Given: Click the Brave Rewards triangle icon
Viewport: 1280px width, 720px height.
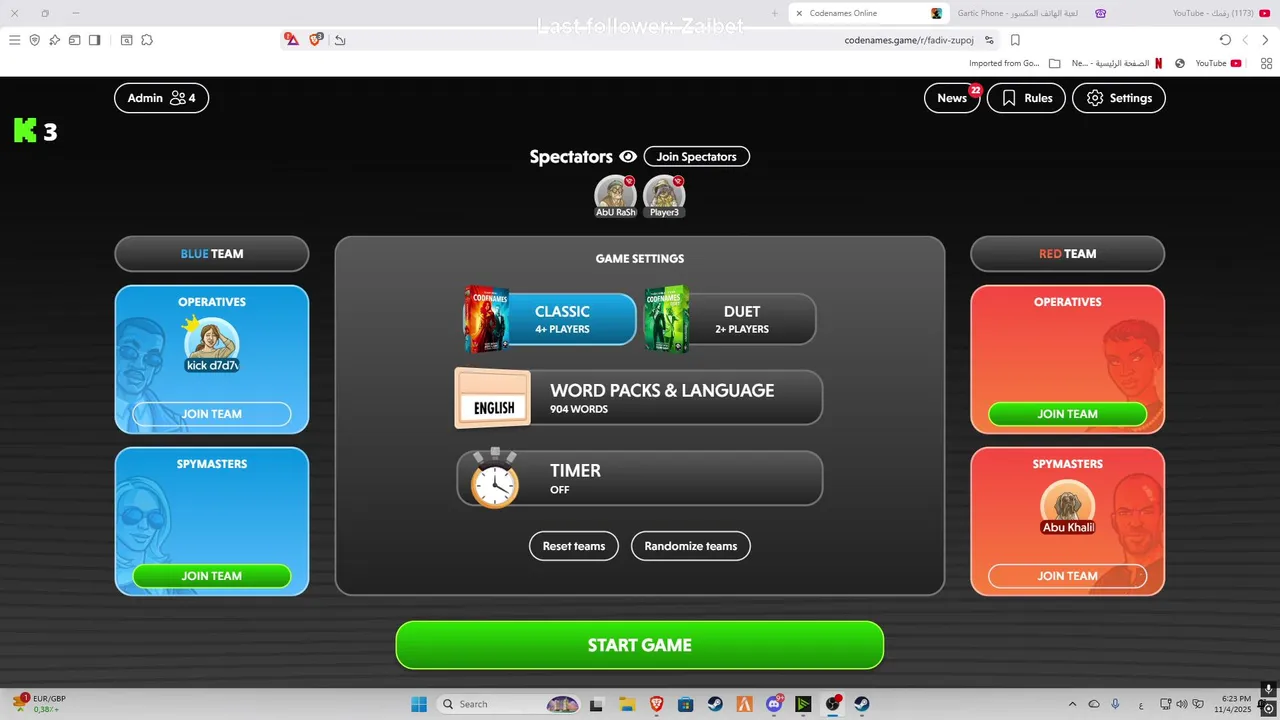Looking at the screenshot, I should coord(292,40).
